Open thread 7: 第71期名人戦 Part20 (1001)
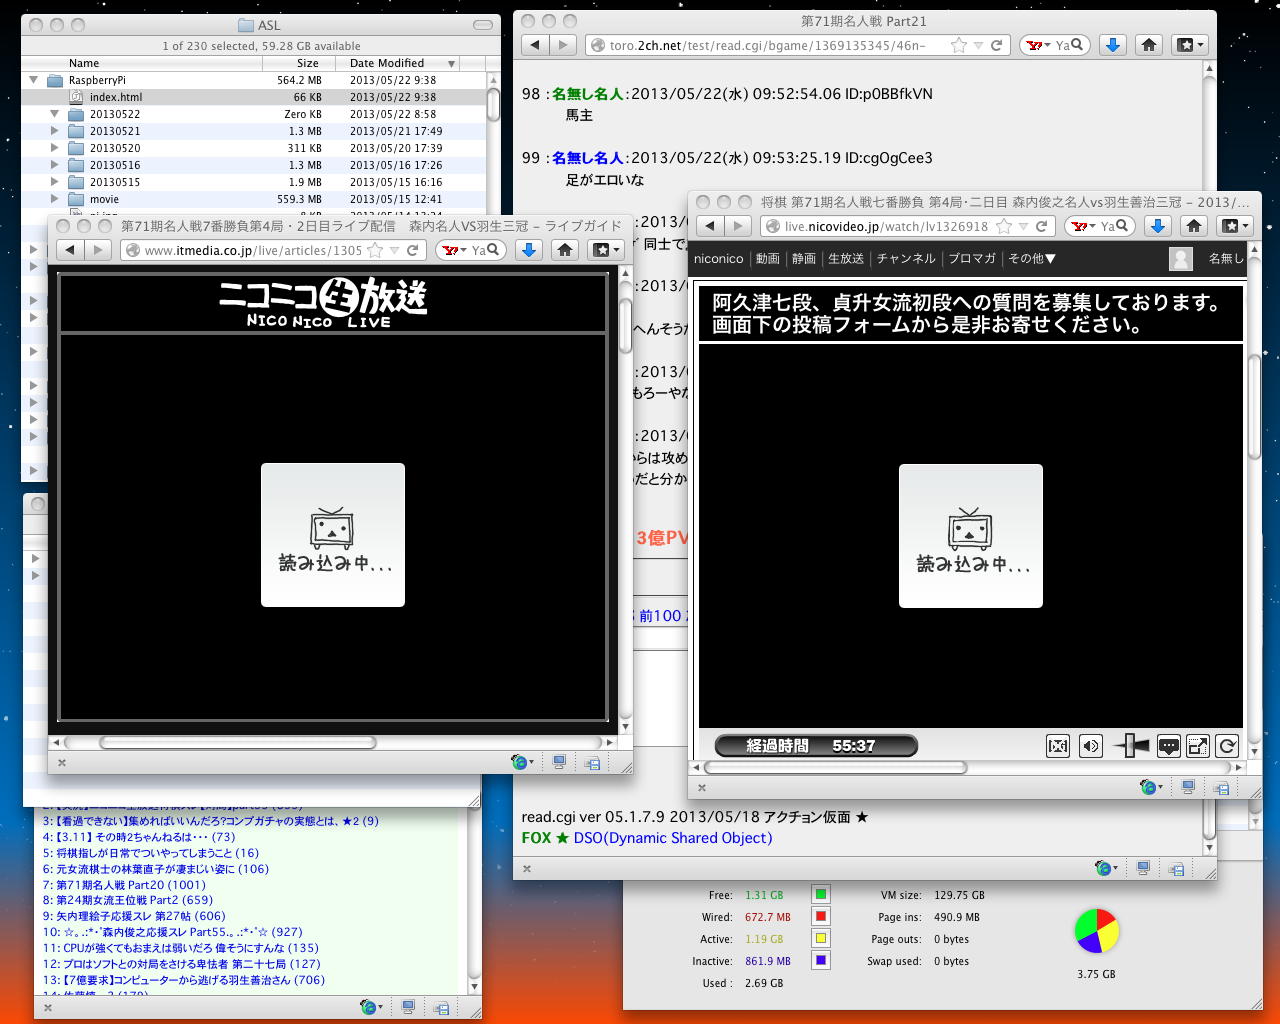1280x1024 pixels. coord(124,885)
